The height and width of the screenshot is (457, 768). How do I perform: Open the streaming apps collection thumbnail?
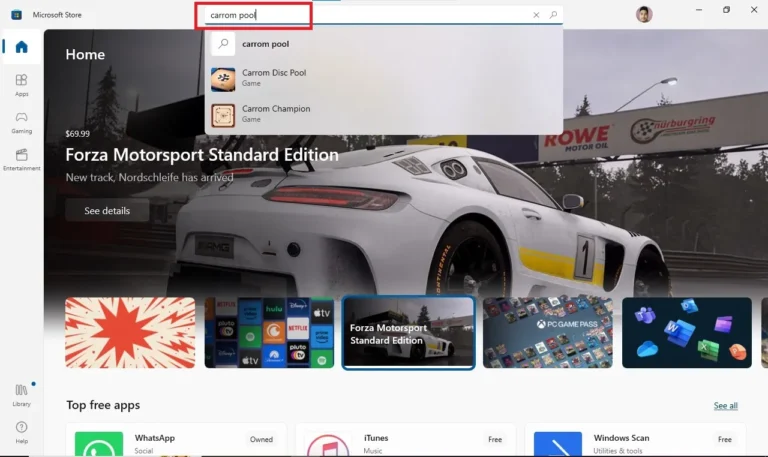[x=268, y=332]
